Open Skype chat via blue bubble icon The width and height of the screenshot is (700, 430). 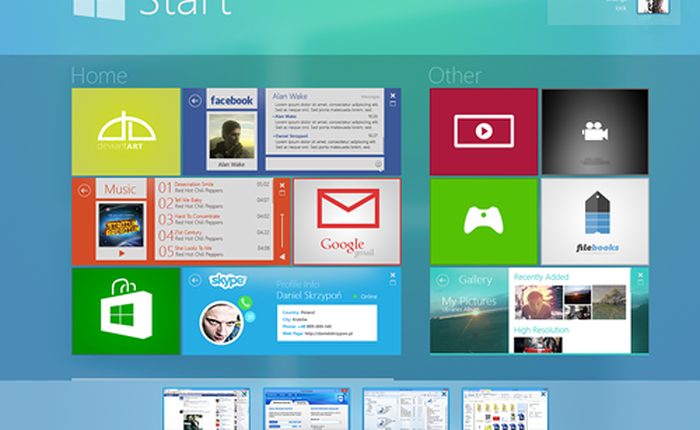(250, 317)
